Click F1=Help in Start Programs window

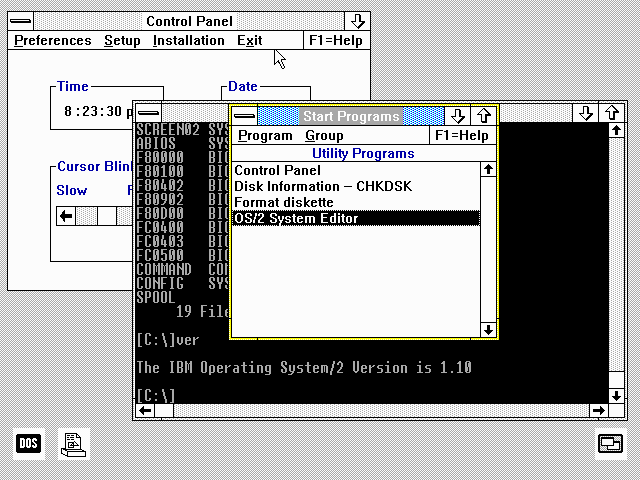[461, 136]
